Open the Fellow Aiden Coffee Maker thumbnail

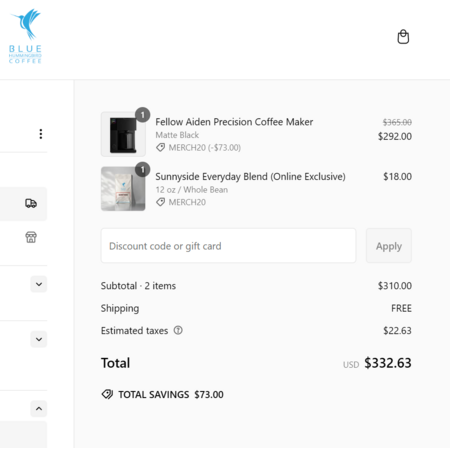(123, 134)
